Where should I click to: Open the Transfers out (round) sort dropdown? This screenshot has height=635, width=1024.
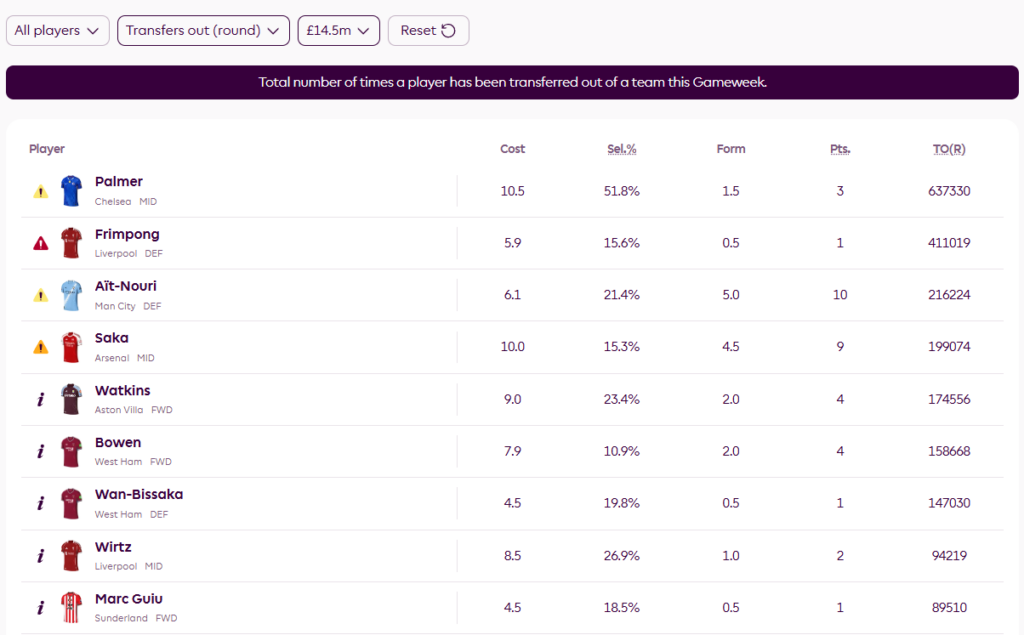pos(203,31)
